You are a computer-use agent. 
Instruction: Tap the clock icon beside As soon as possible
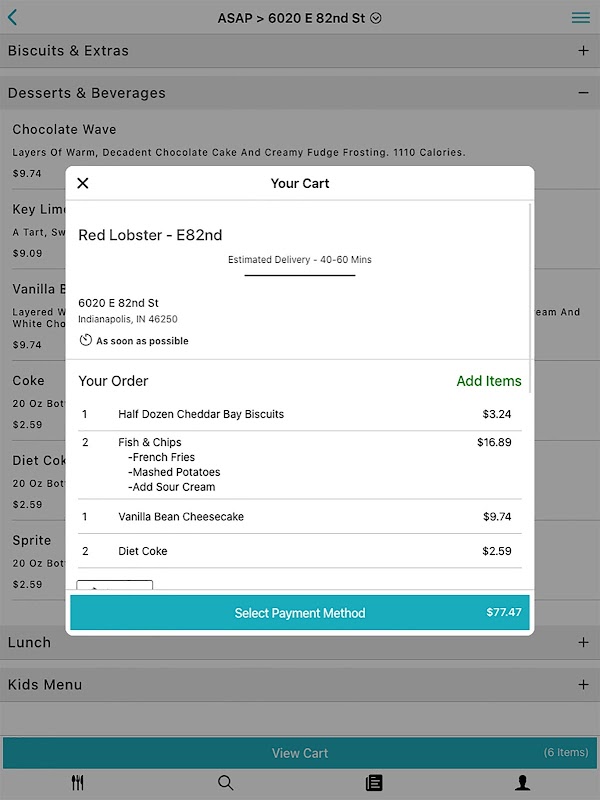tap(86, 341)
